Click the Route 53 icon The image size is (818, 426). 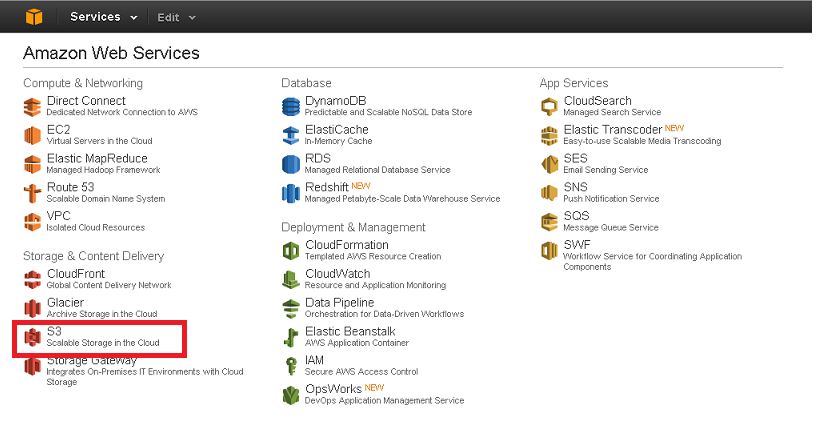[x=32, y=193]
